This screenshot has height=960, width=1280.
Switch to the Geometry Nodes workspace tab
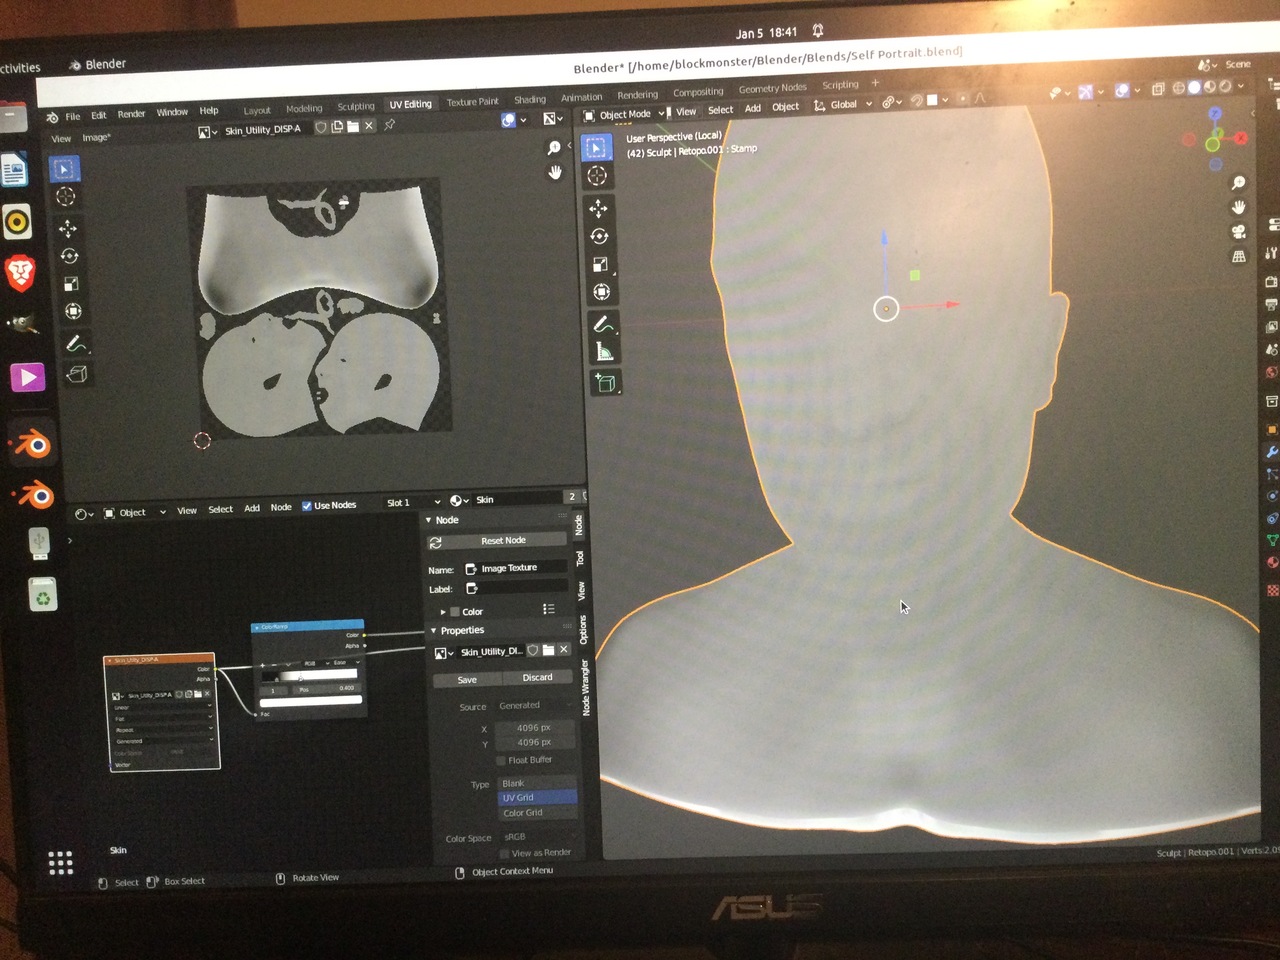tap(772, 88)
